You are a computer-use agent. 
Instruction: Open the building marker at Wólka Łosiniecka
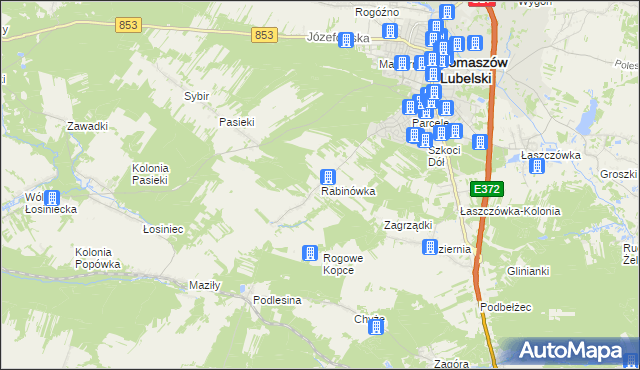tap(52, 198)
